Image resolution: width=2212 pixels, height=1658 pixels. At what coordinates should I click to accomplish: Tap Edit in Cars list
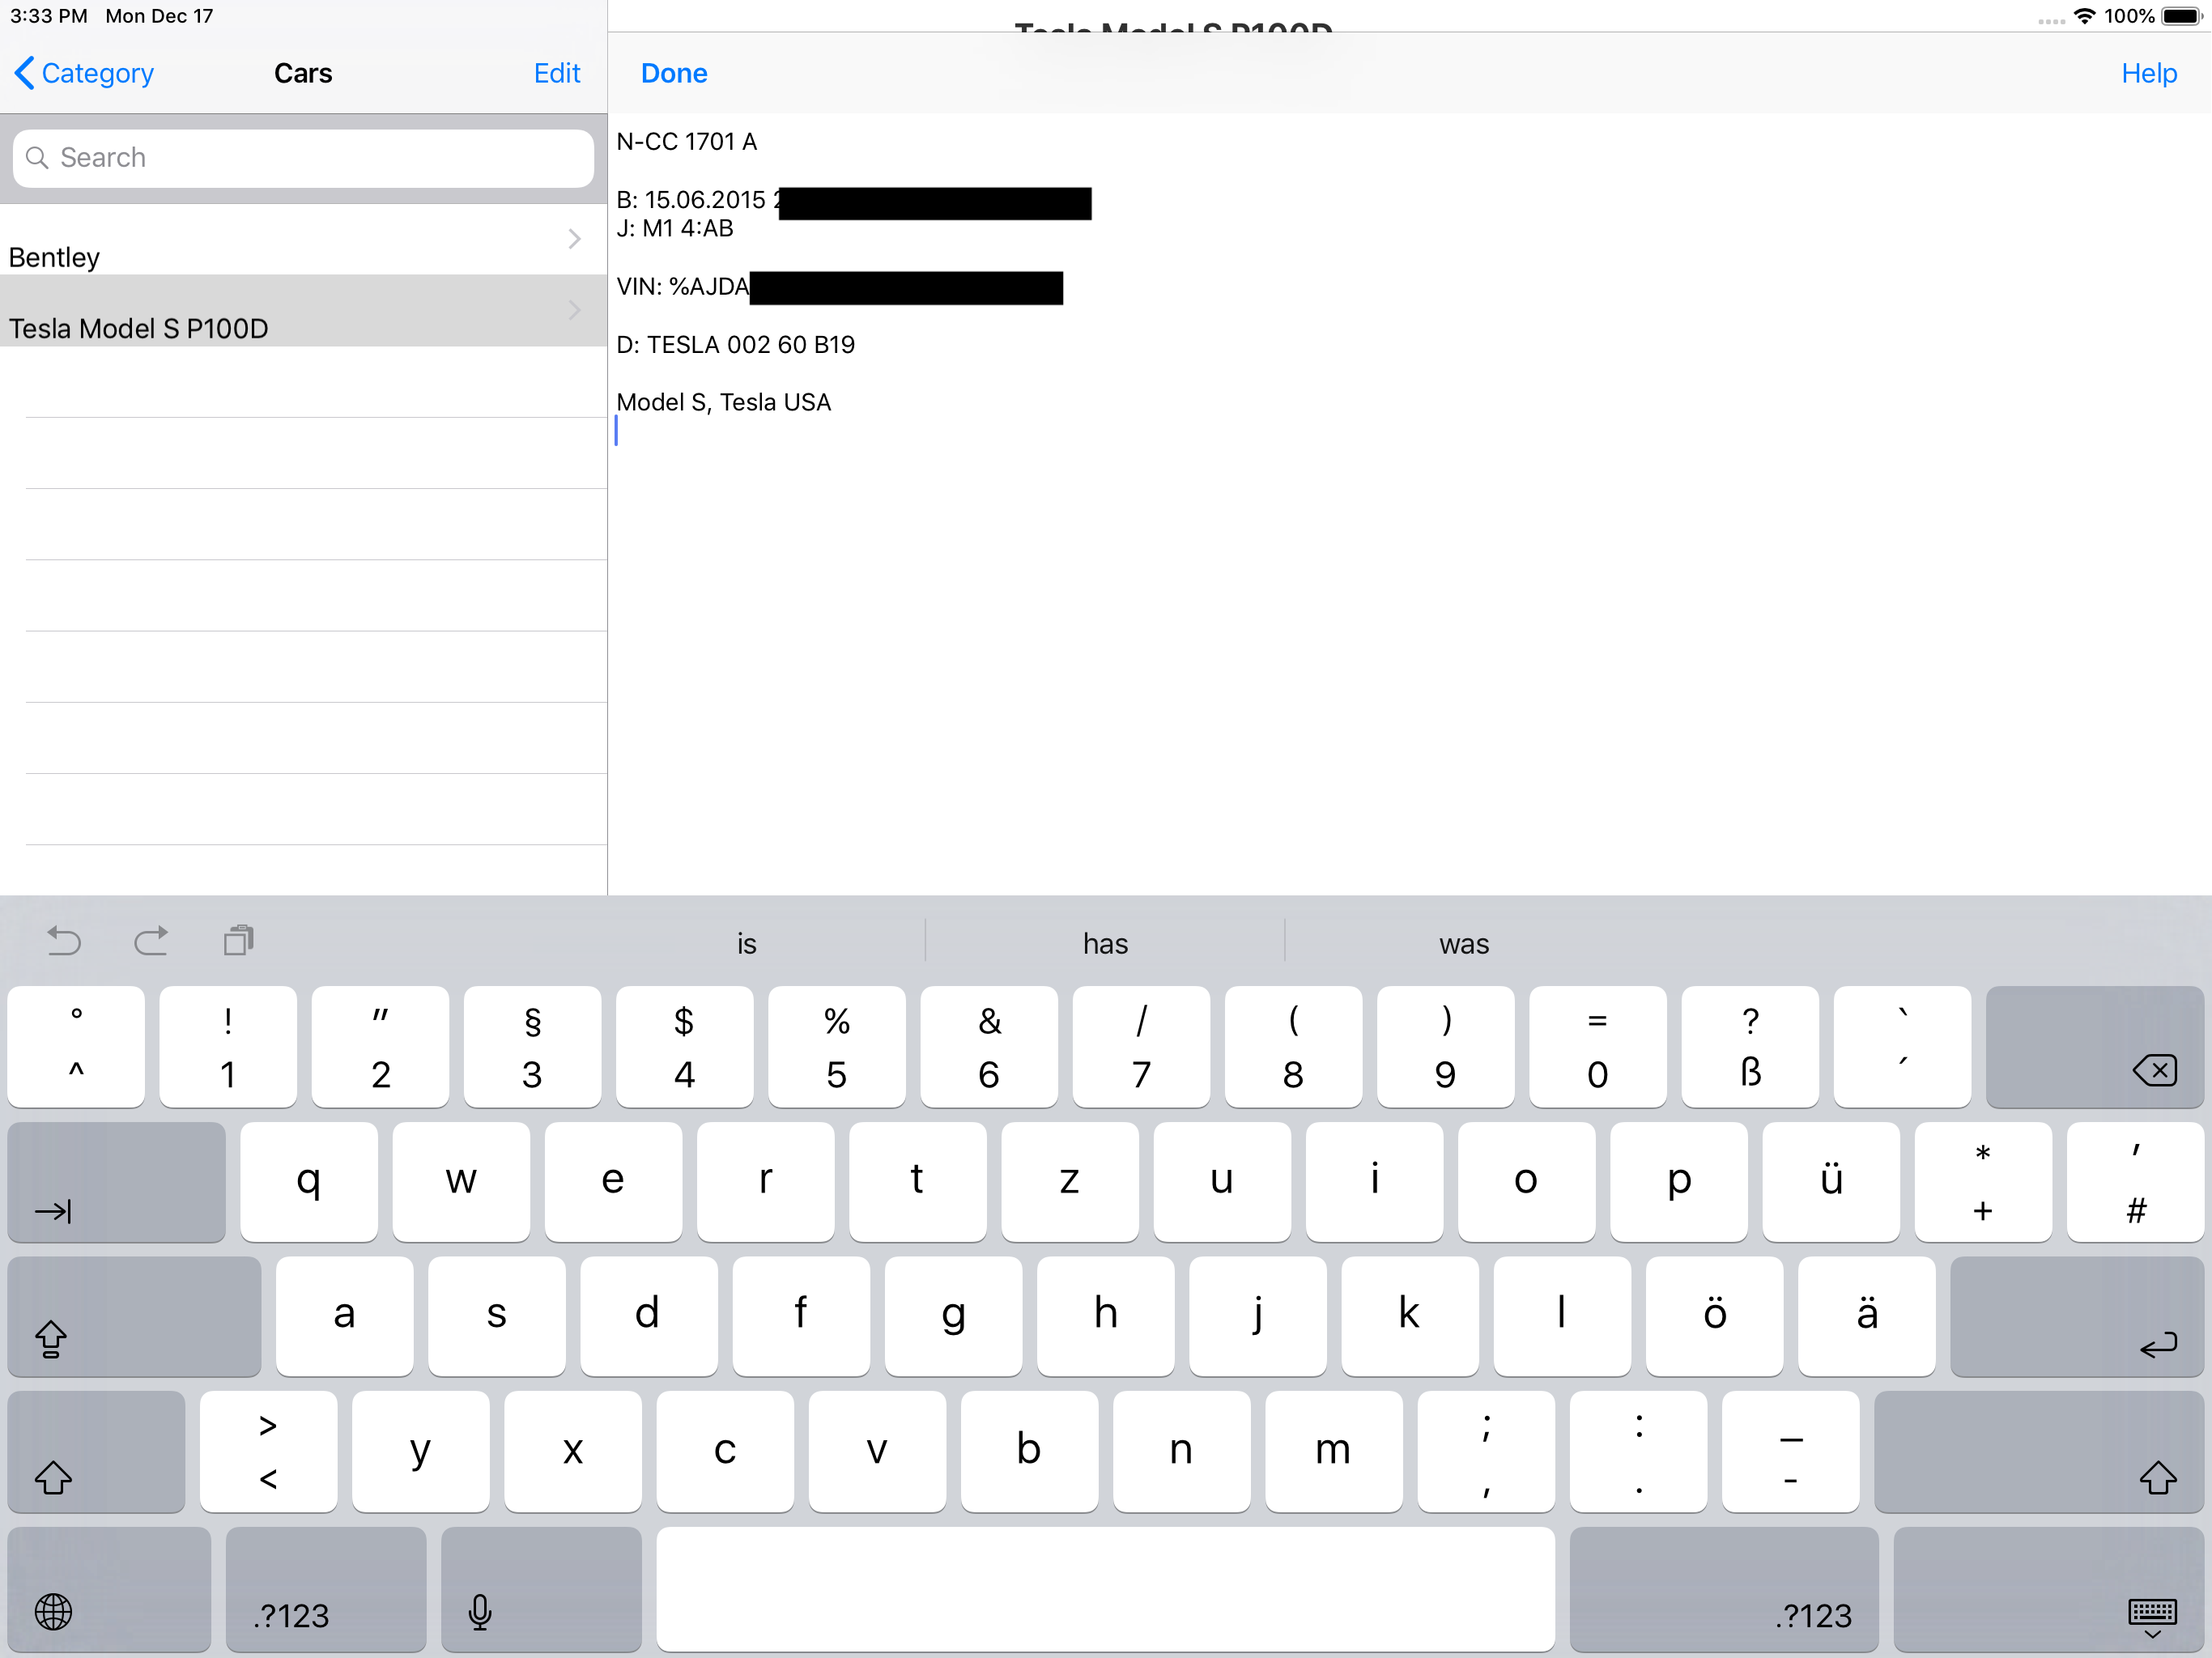pos(557,73)
